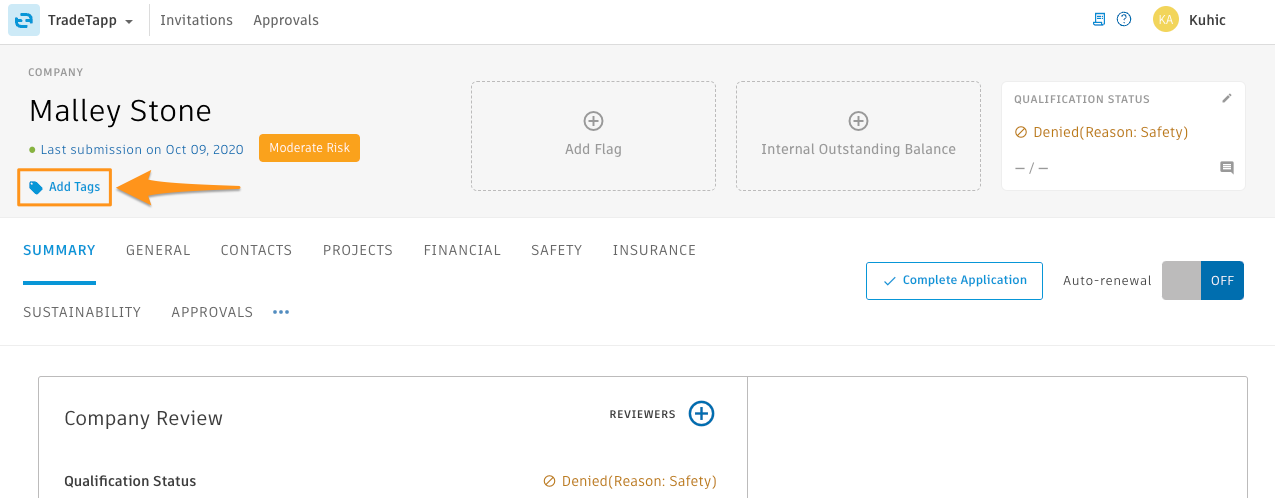Open last submission on Oct 09, 2020 link

click(142, 149)
